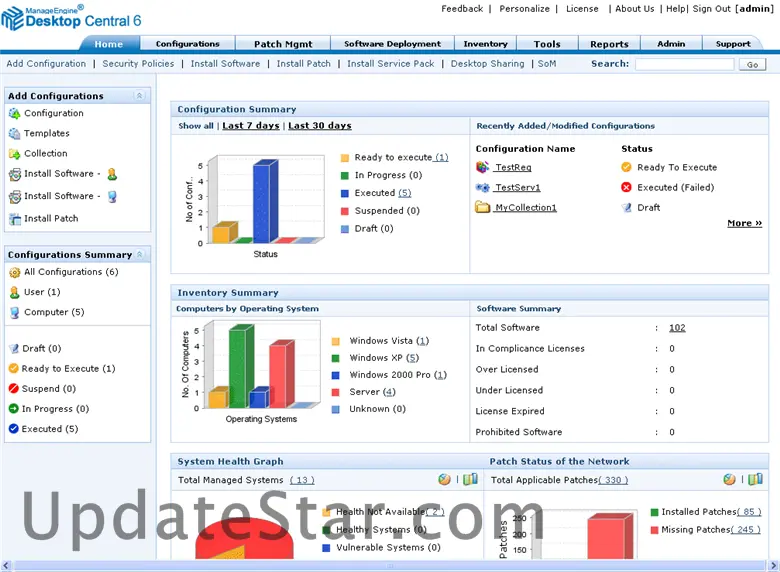The width and height of the screenshot is (780, 572).
Task: Click the TestReg configuration icon
Action: coord(483,167)
